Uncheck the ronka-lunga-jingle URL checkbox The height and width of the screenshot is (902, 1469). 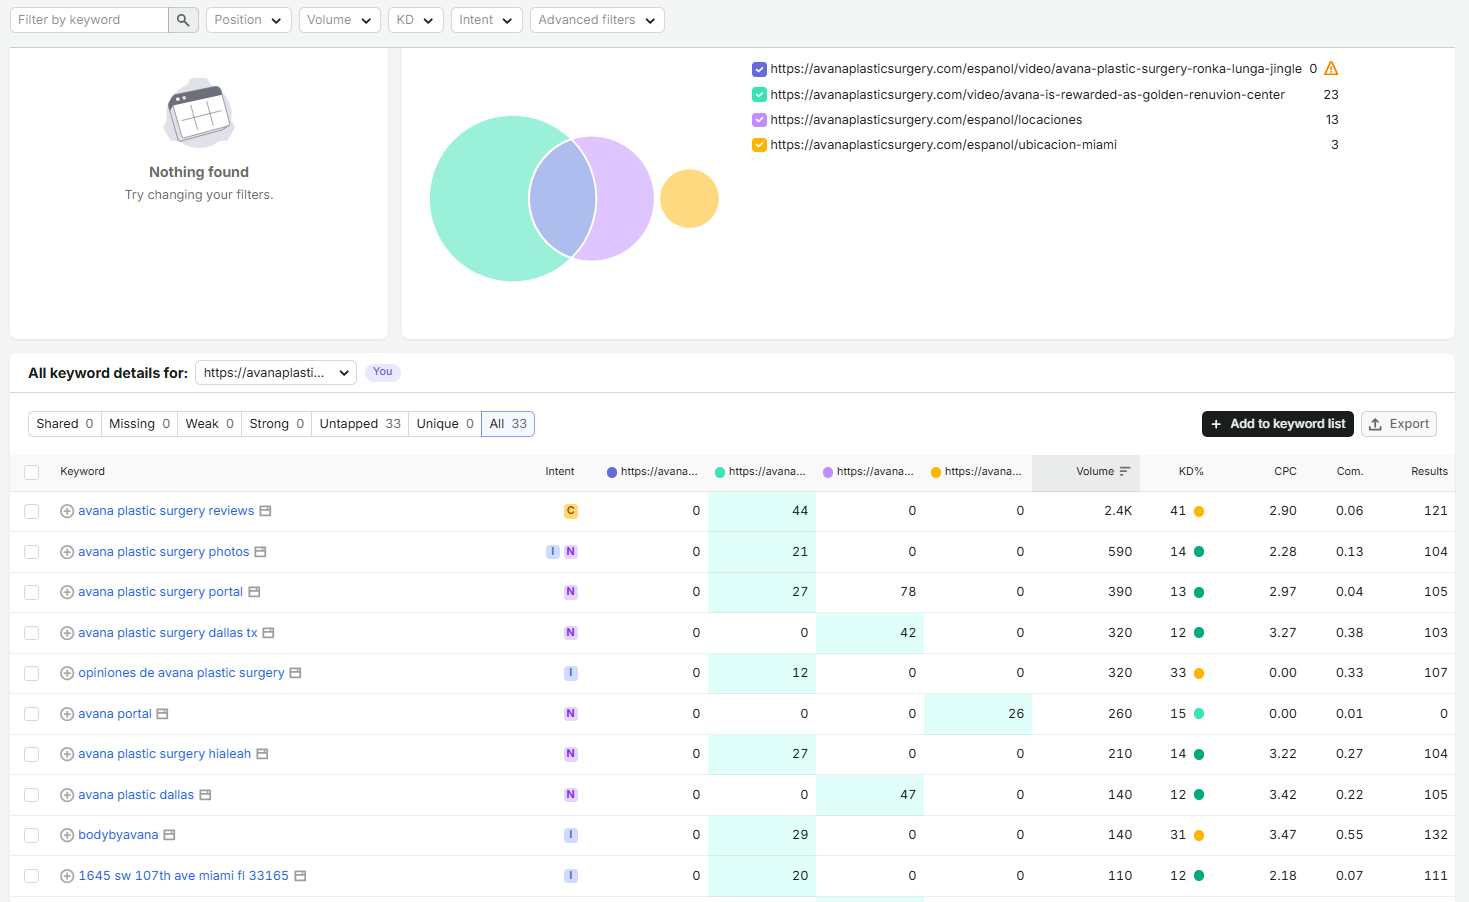759,69
